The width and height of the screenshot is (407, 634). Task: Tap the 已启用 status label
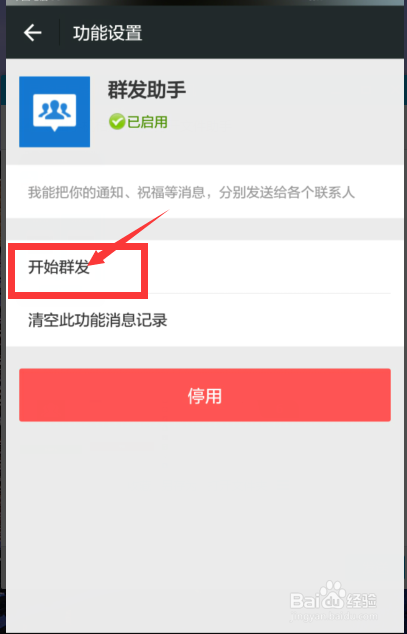point(147,122)
